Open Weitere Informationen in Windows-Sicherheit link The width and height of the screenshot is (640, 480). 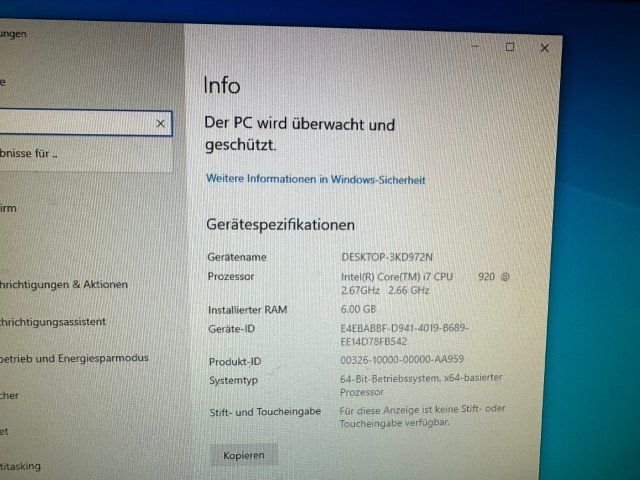pos(316,179)
